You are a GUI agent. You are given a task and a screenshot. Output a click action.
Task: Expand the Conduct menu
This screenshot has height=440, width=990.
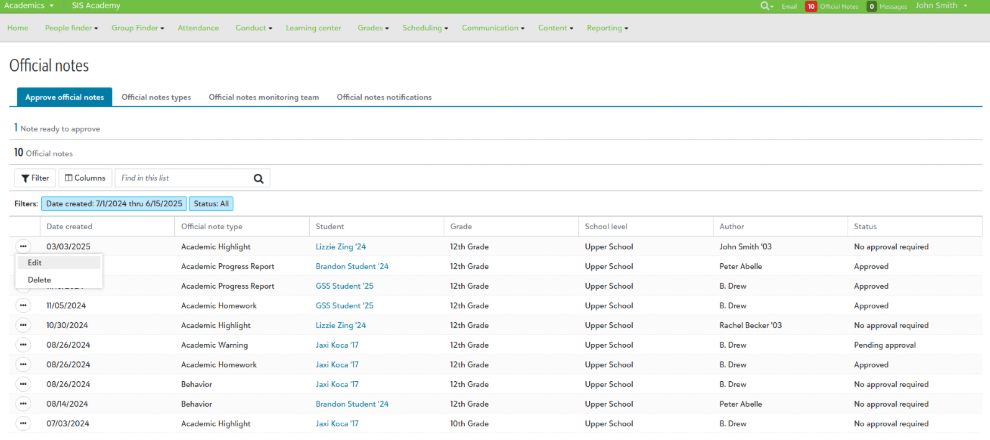pyautogui.click(x=253, y=28)
